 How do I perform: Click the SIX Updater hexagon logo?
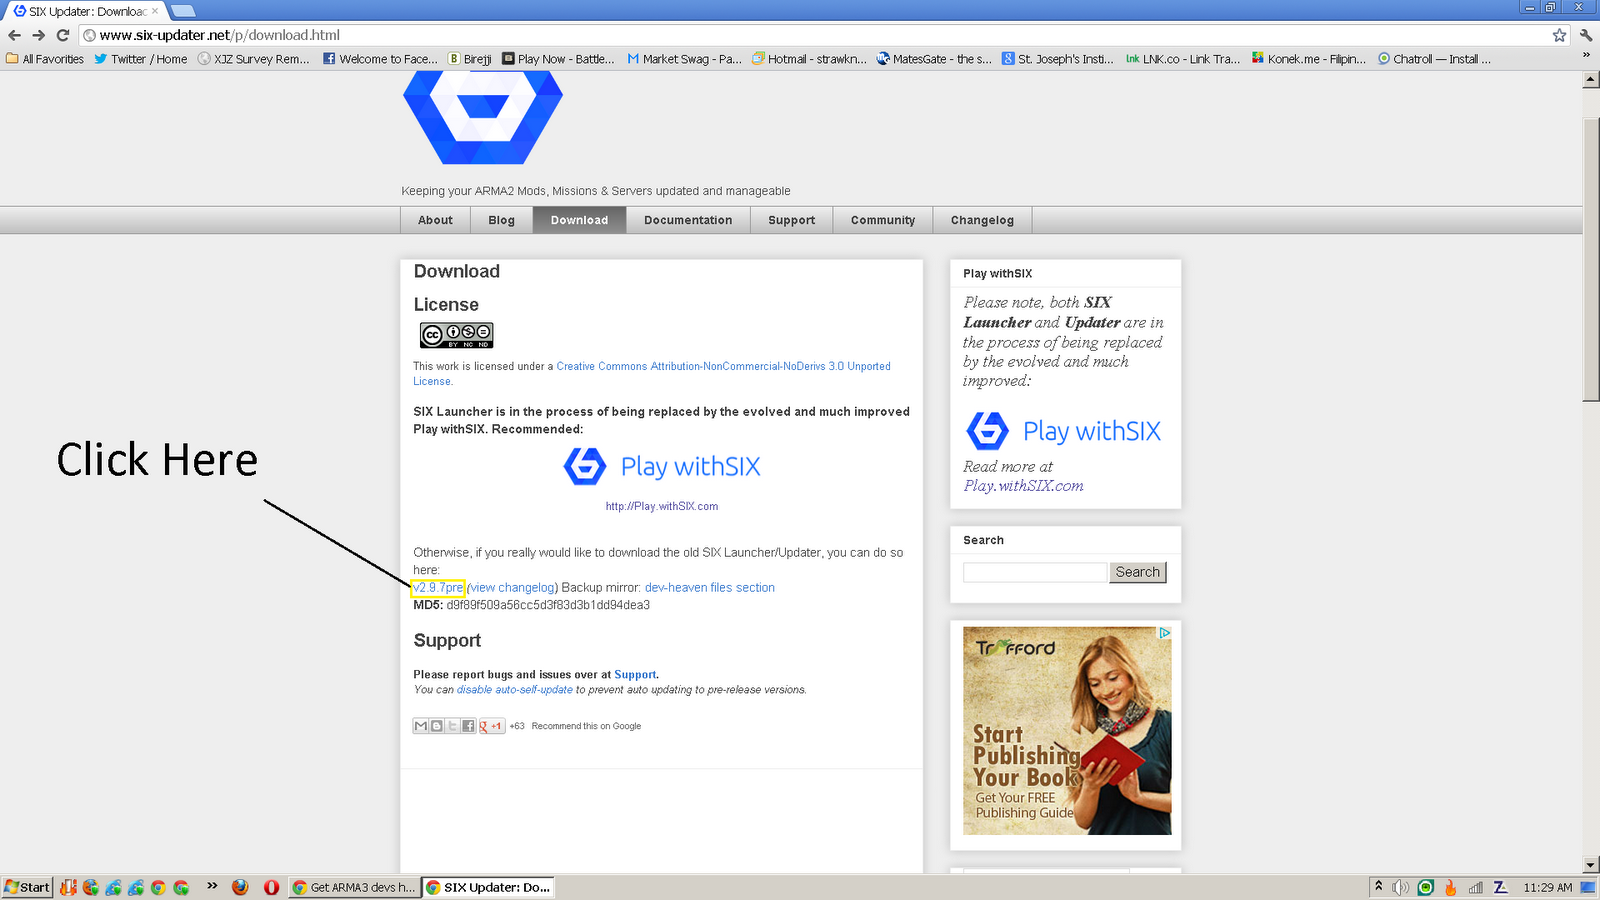point(483,115)
